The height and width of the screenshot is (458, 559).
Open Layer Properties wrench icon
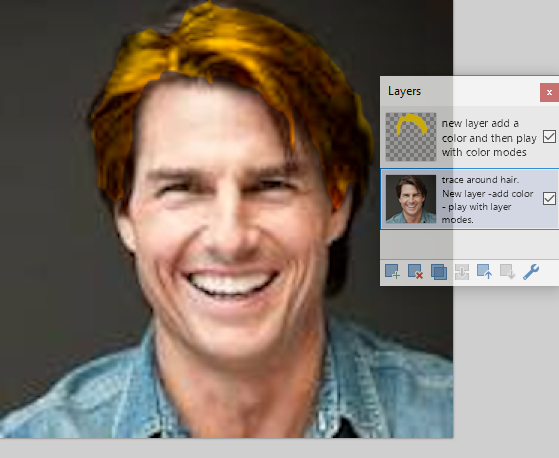point(531,272)
